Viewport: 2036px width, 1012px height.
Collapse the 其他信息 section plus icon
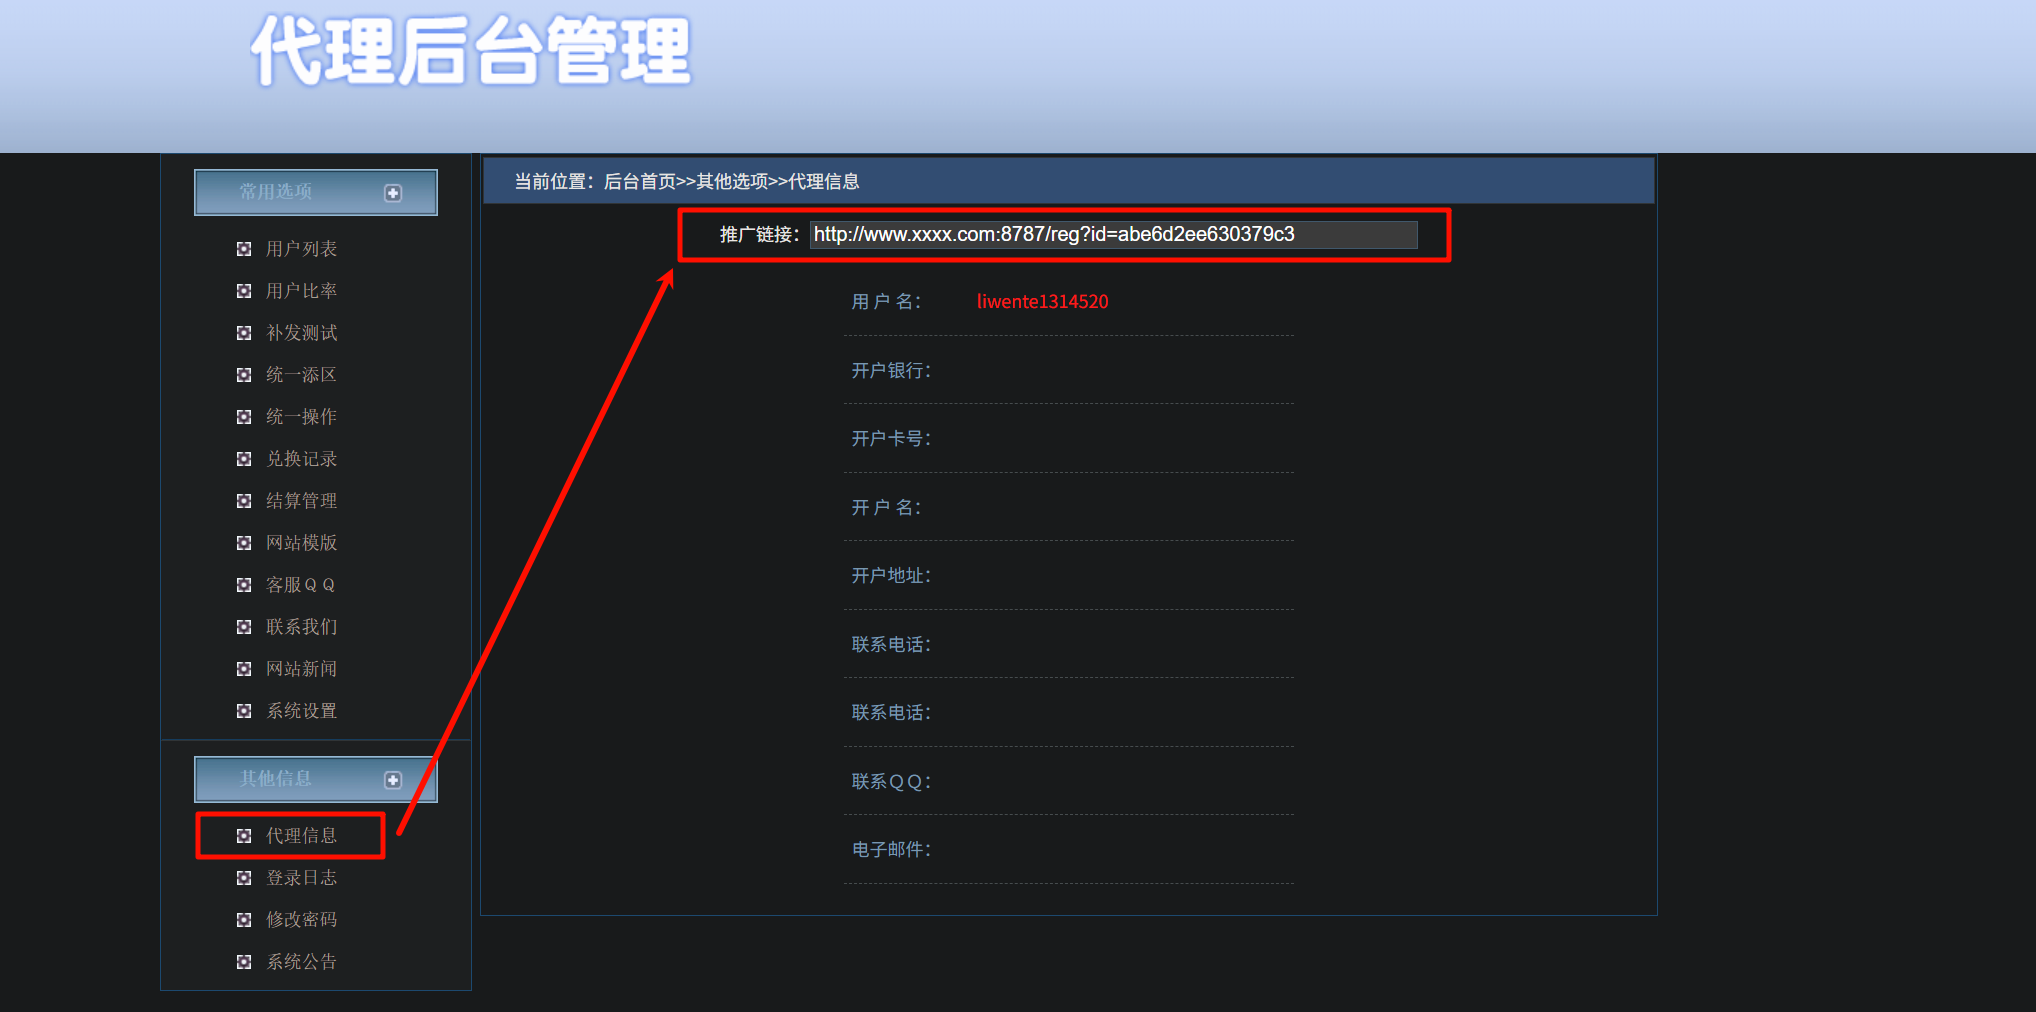393,780
